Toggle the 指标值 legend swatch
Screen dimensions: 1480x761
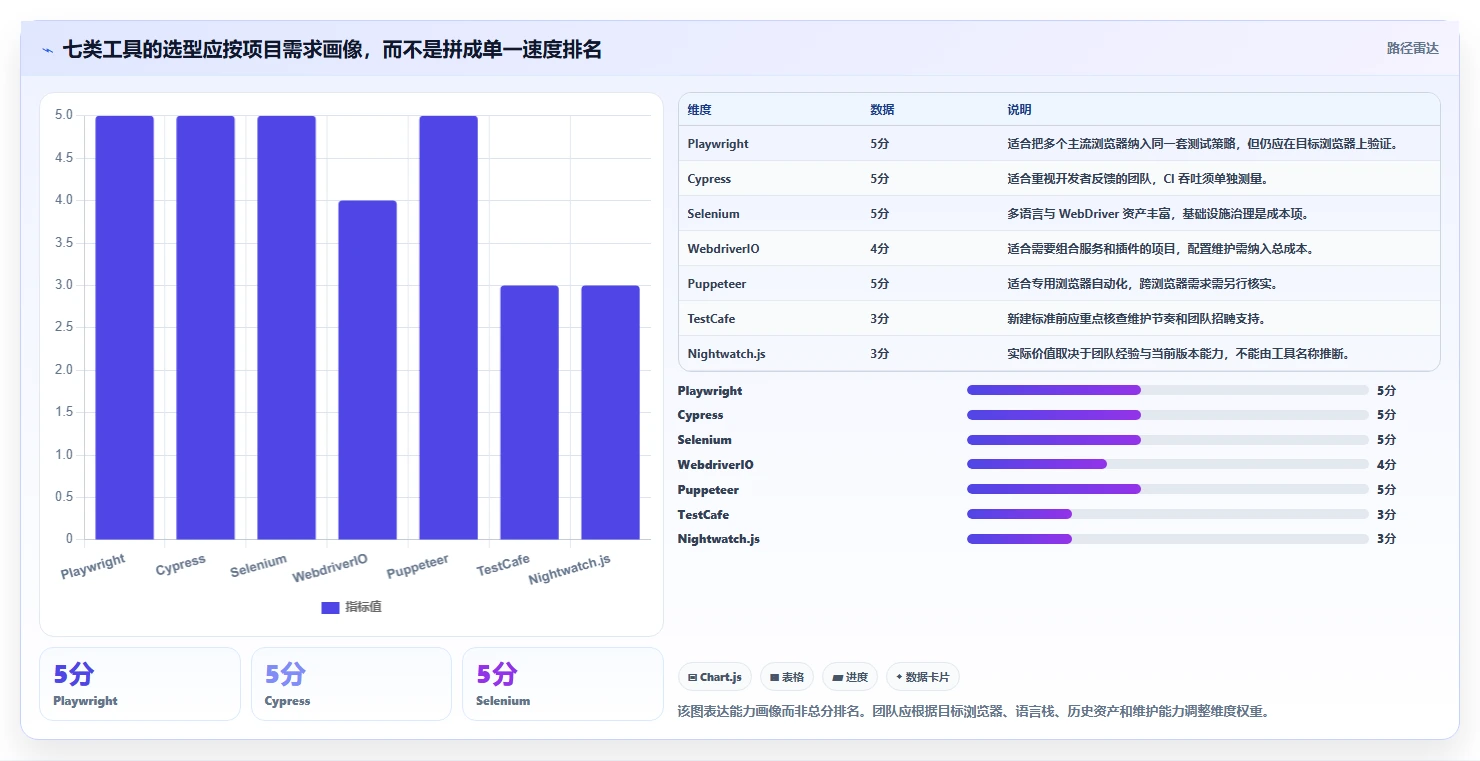point(330,607)
